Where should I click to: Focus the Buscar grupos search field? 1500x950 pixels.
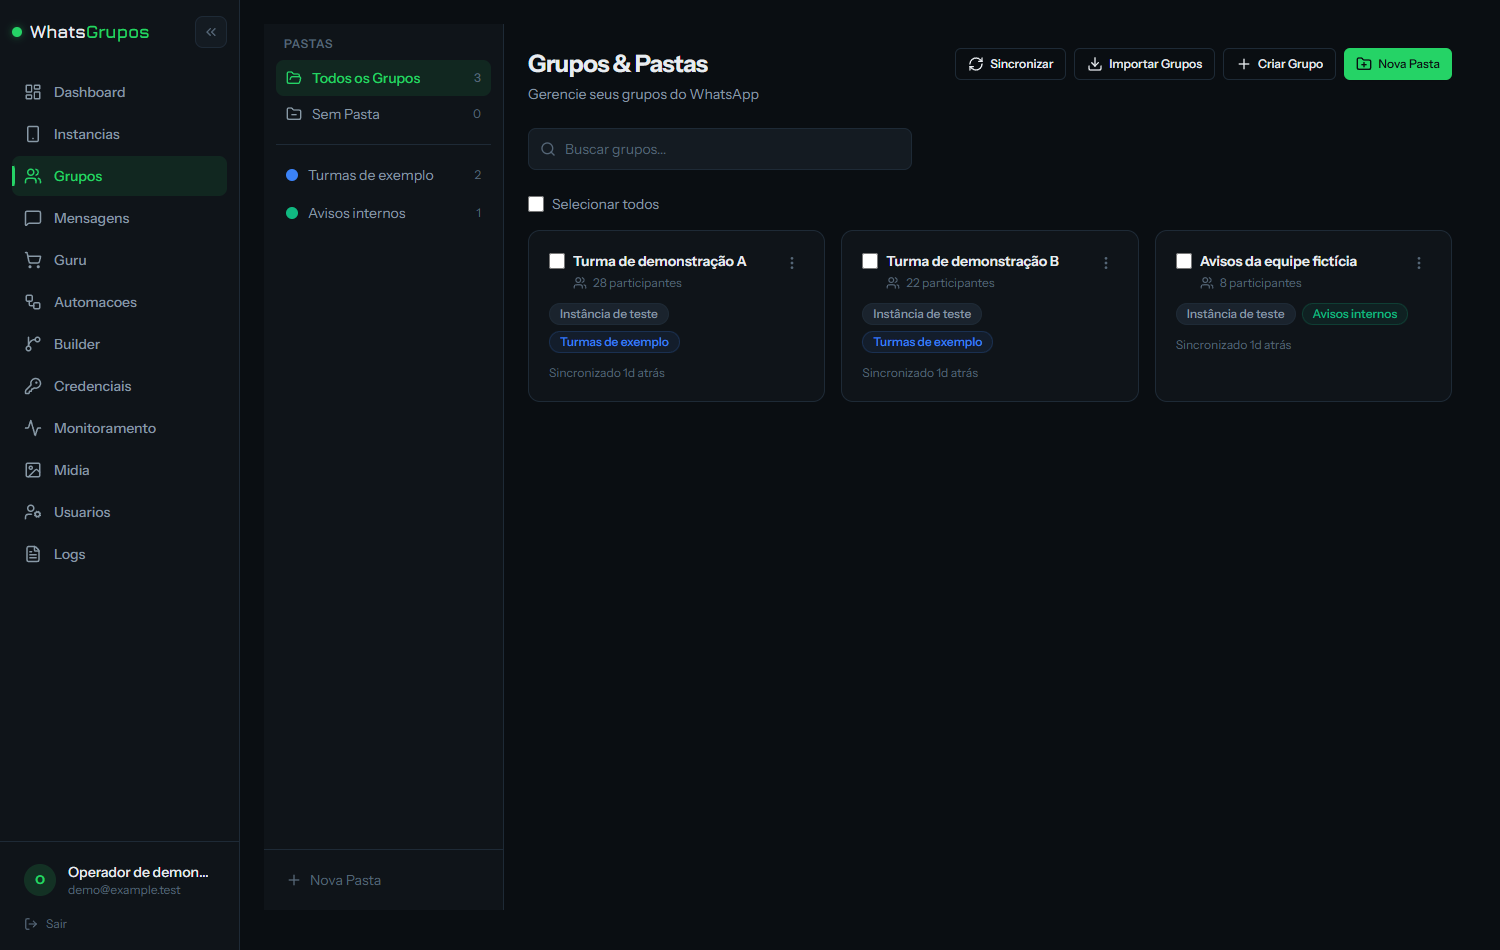pyautogui.click(x=720, y=149)
